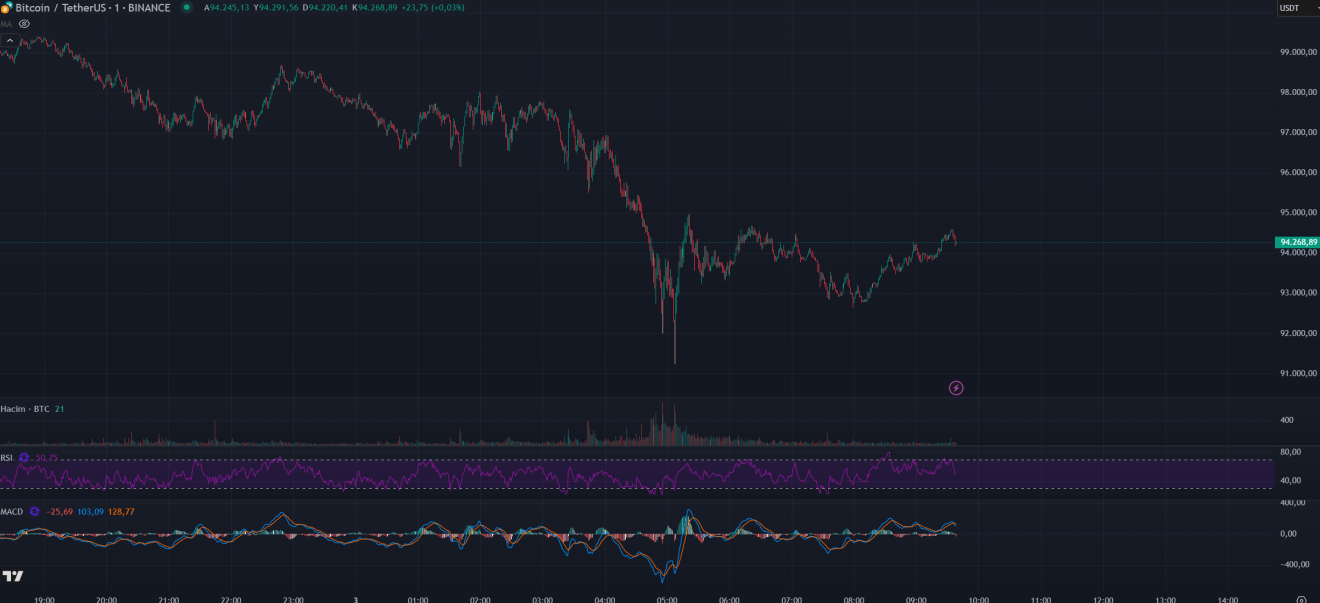Collapse the indicator legend with chevron
The width and height of the screenshot is (1320, 603).
(10, 41)
